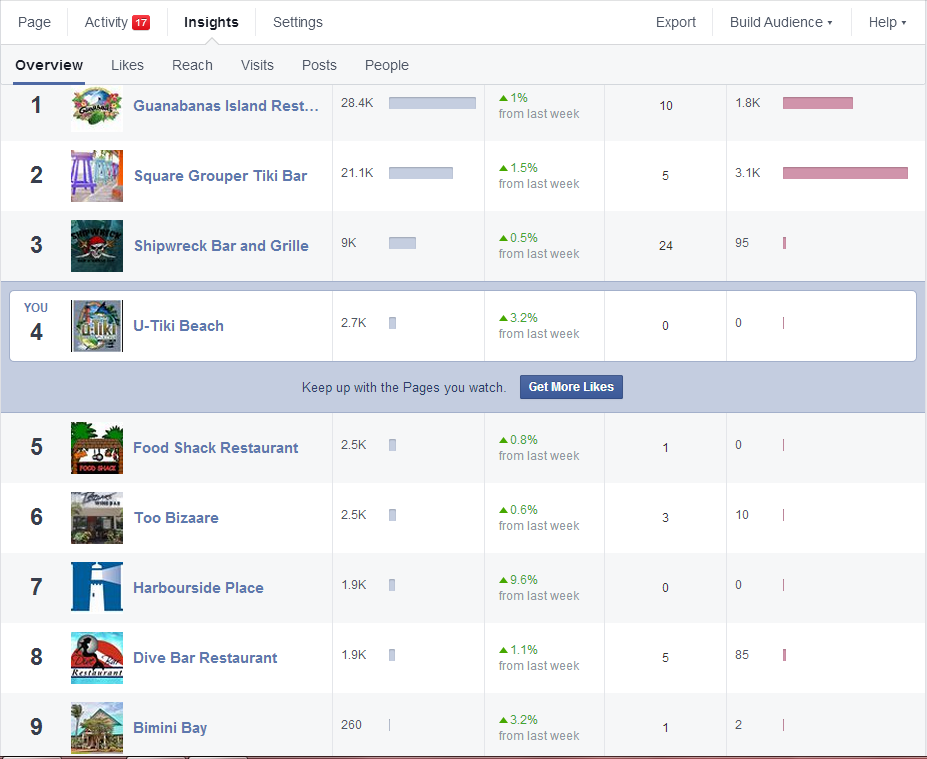Click the YOU rank 4 label

point(36,322)
